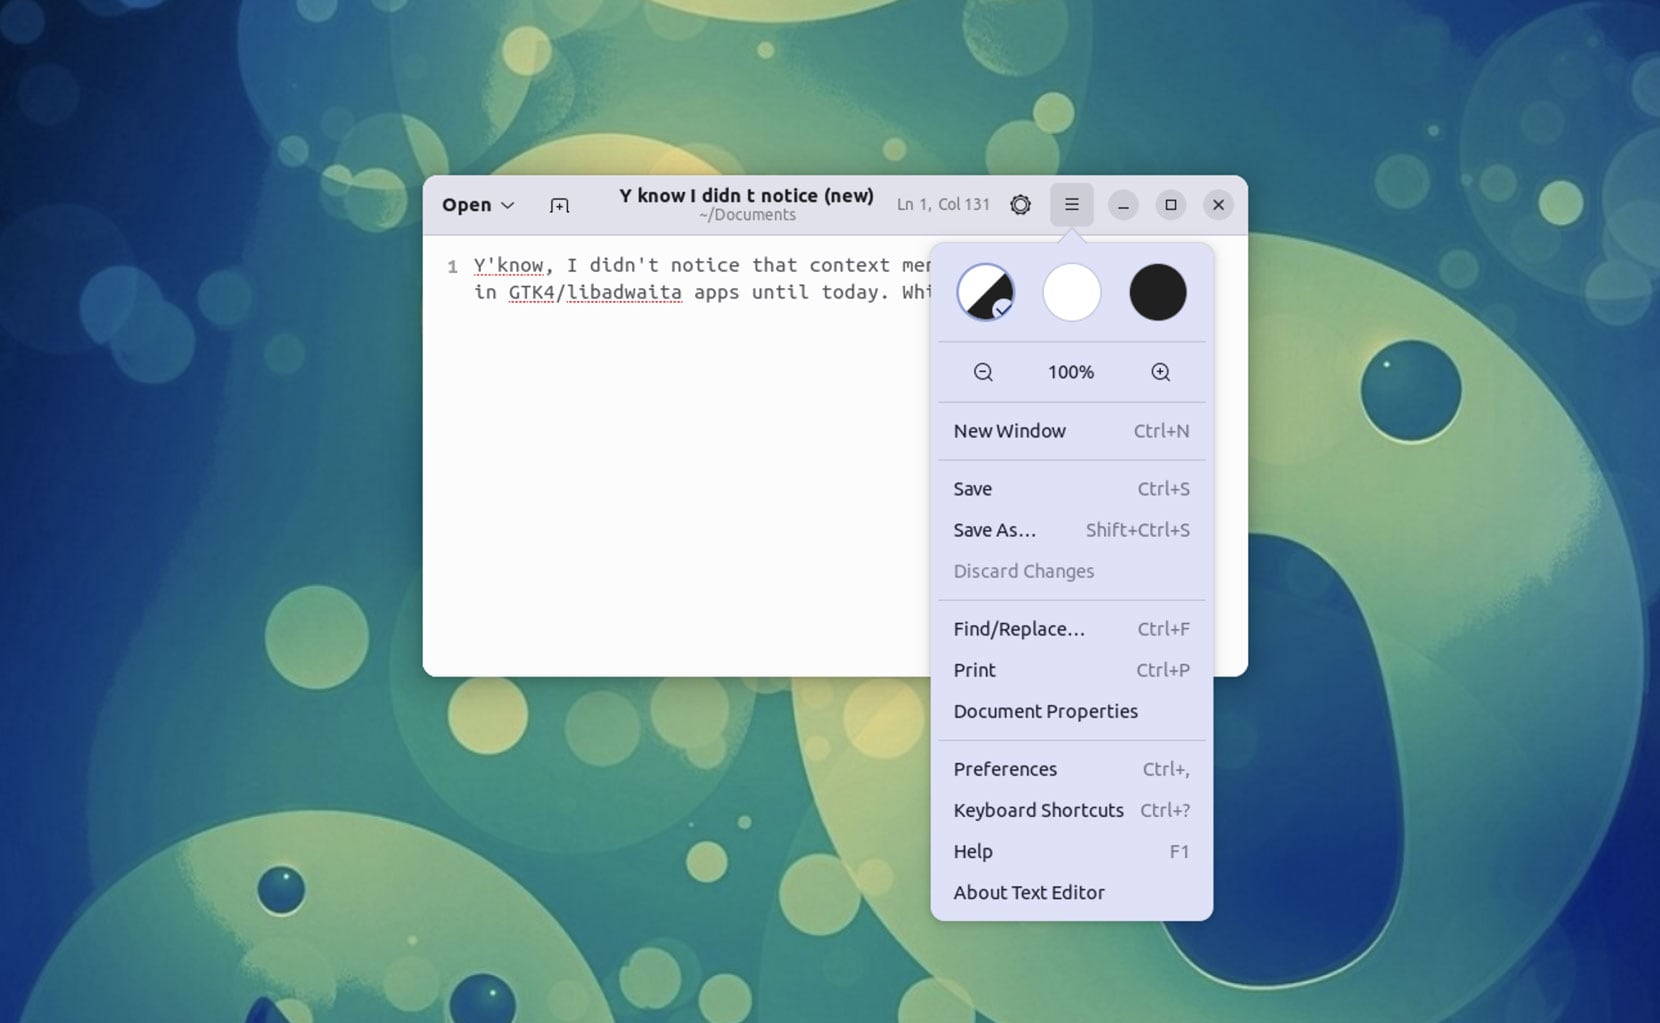This screenshot has height=1023, width=1660.
Task: Open a New Window
Action: point(1009,431)
